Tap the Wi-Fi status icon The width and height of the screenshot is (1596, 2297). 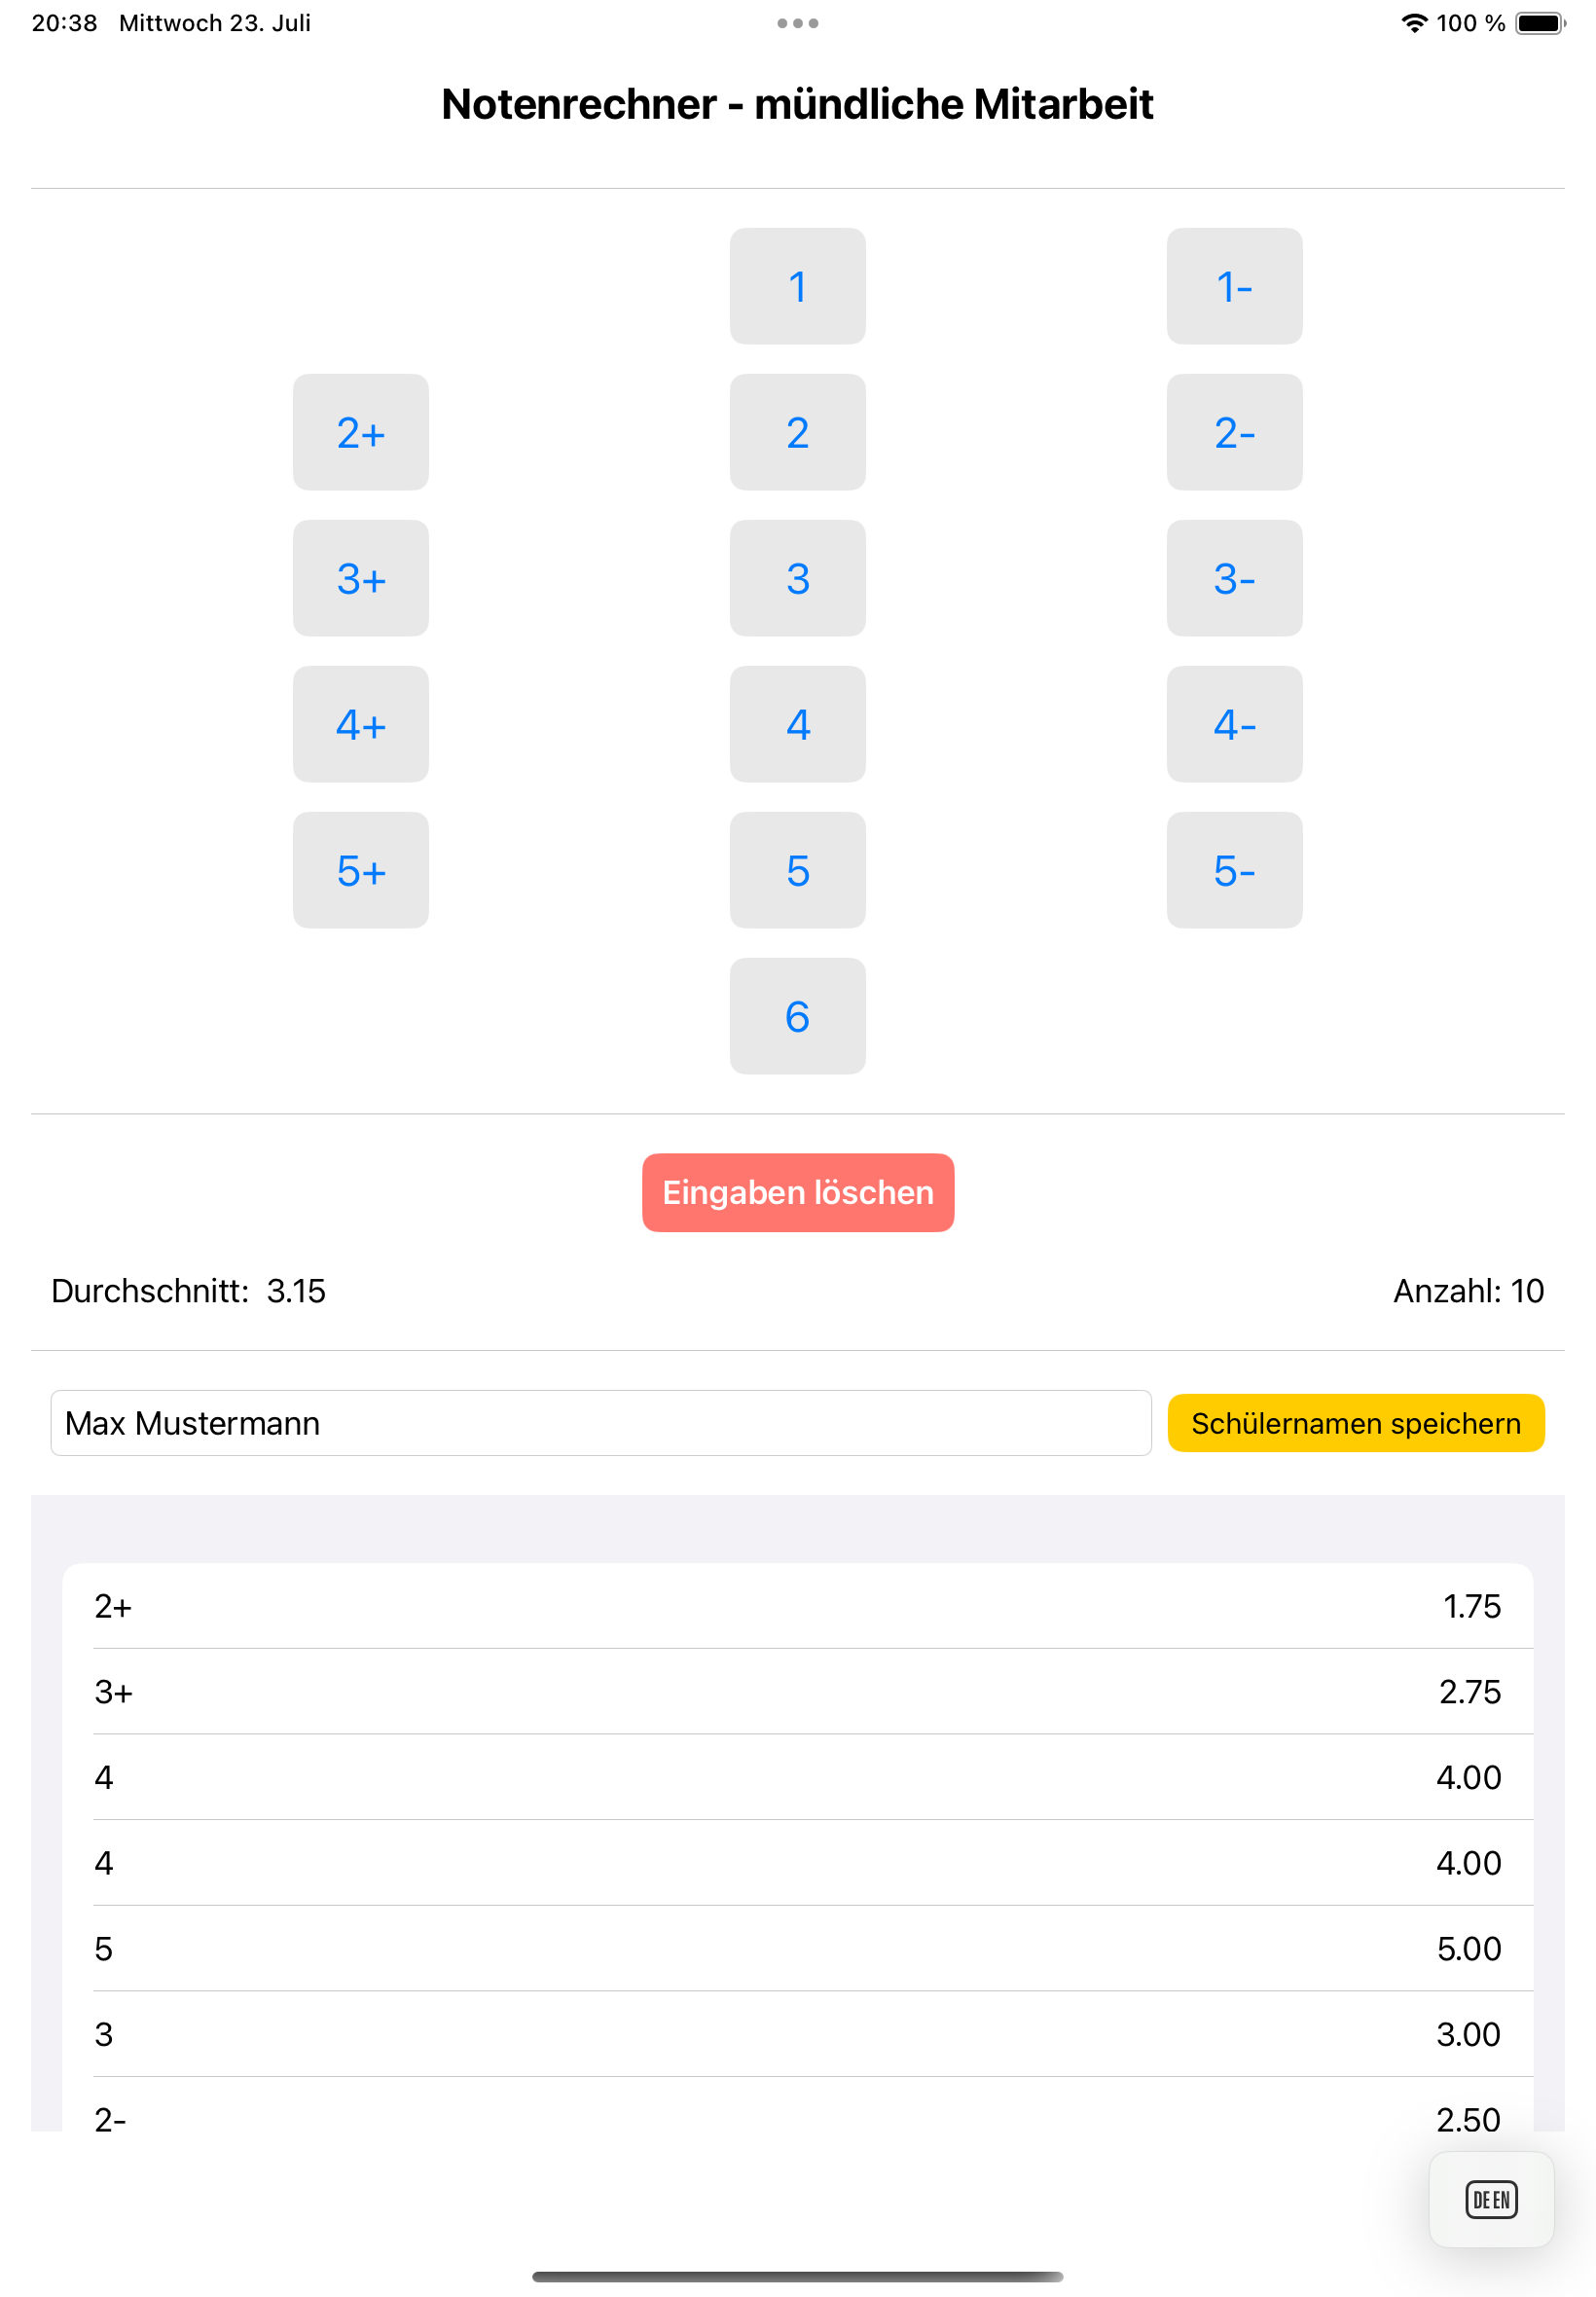click(1412, 23)
